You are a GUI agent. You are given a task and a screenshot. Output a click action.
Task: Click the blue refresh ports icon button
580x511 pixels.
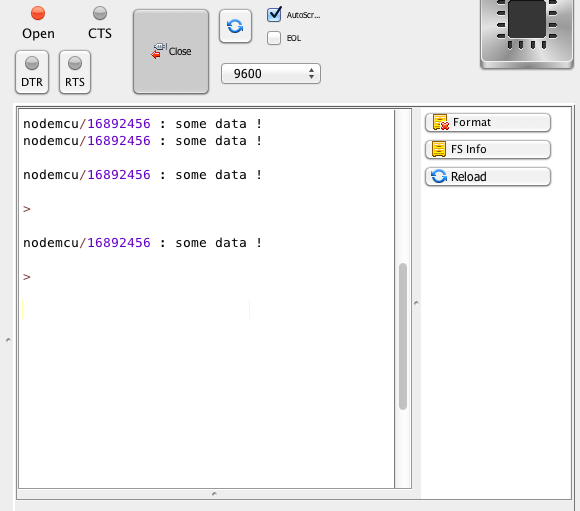coord(235,26)
